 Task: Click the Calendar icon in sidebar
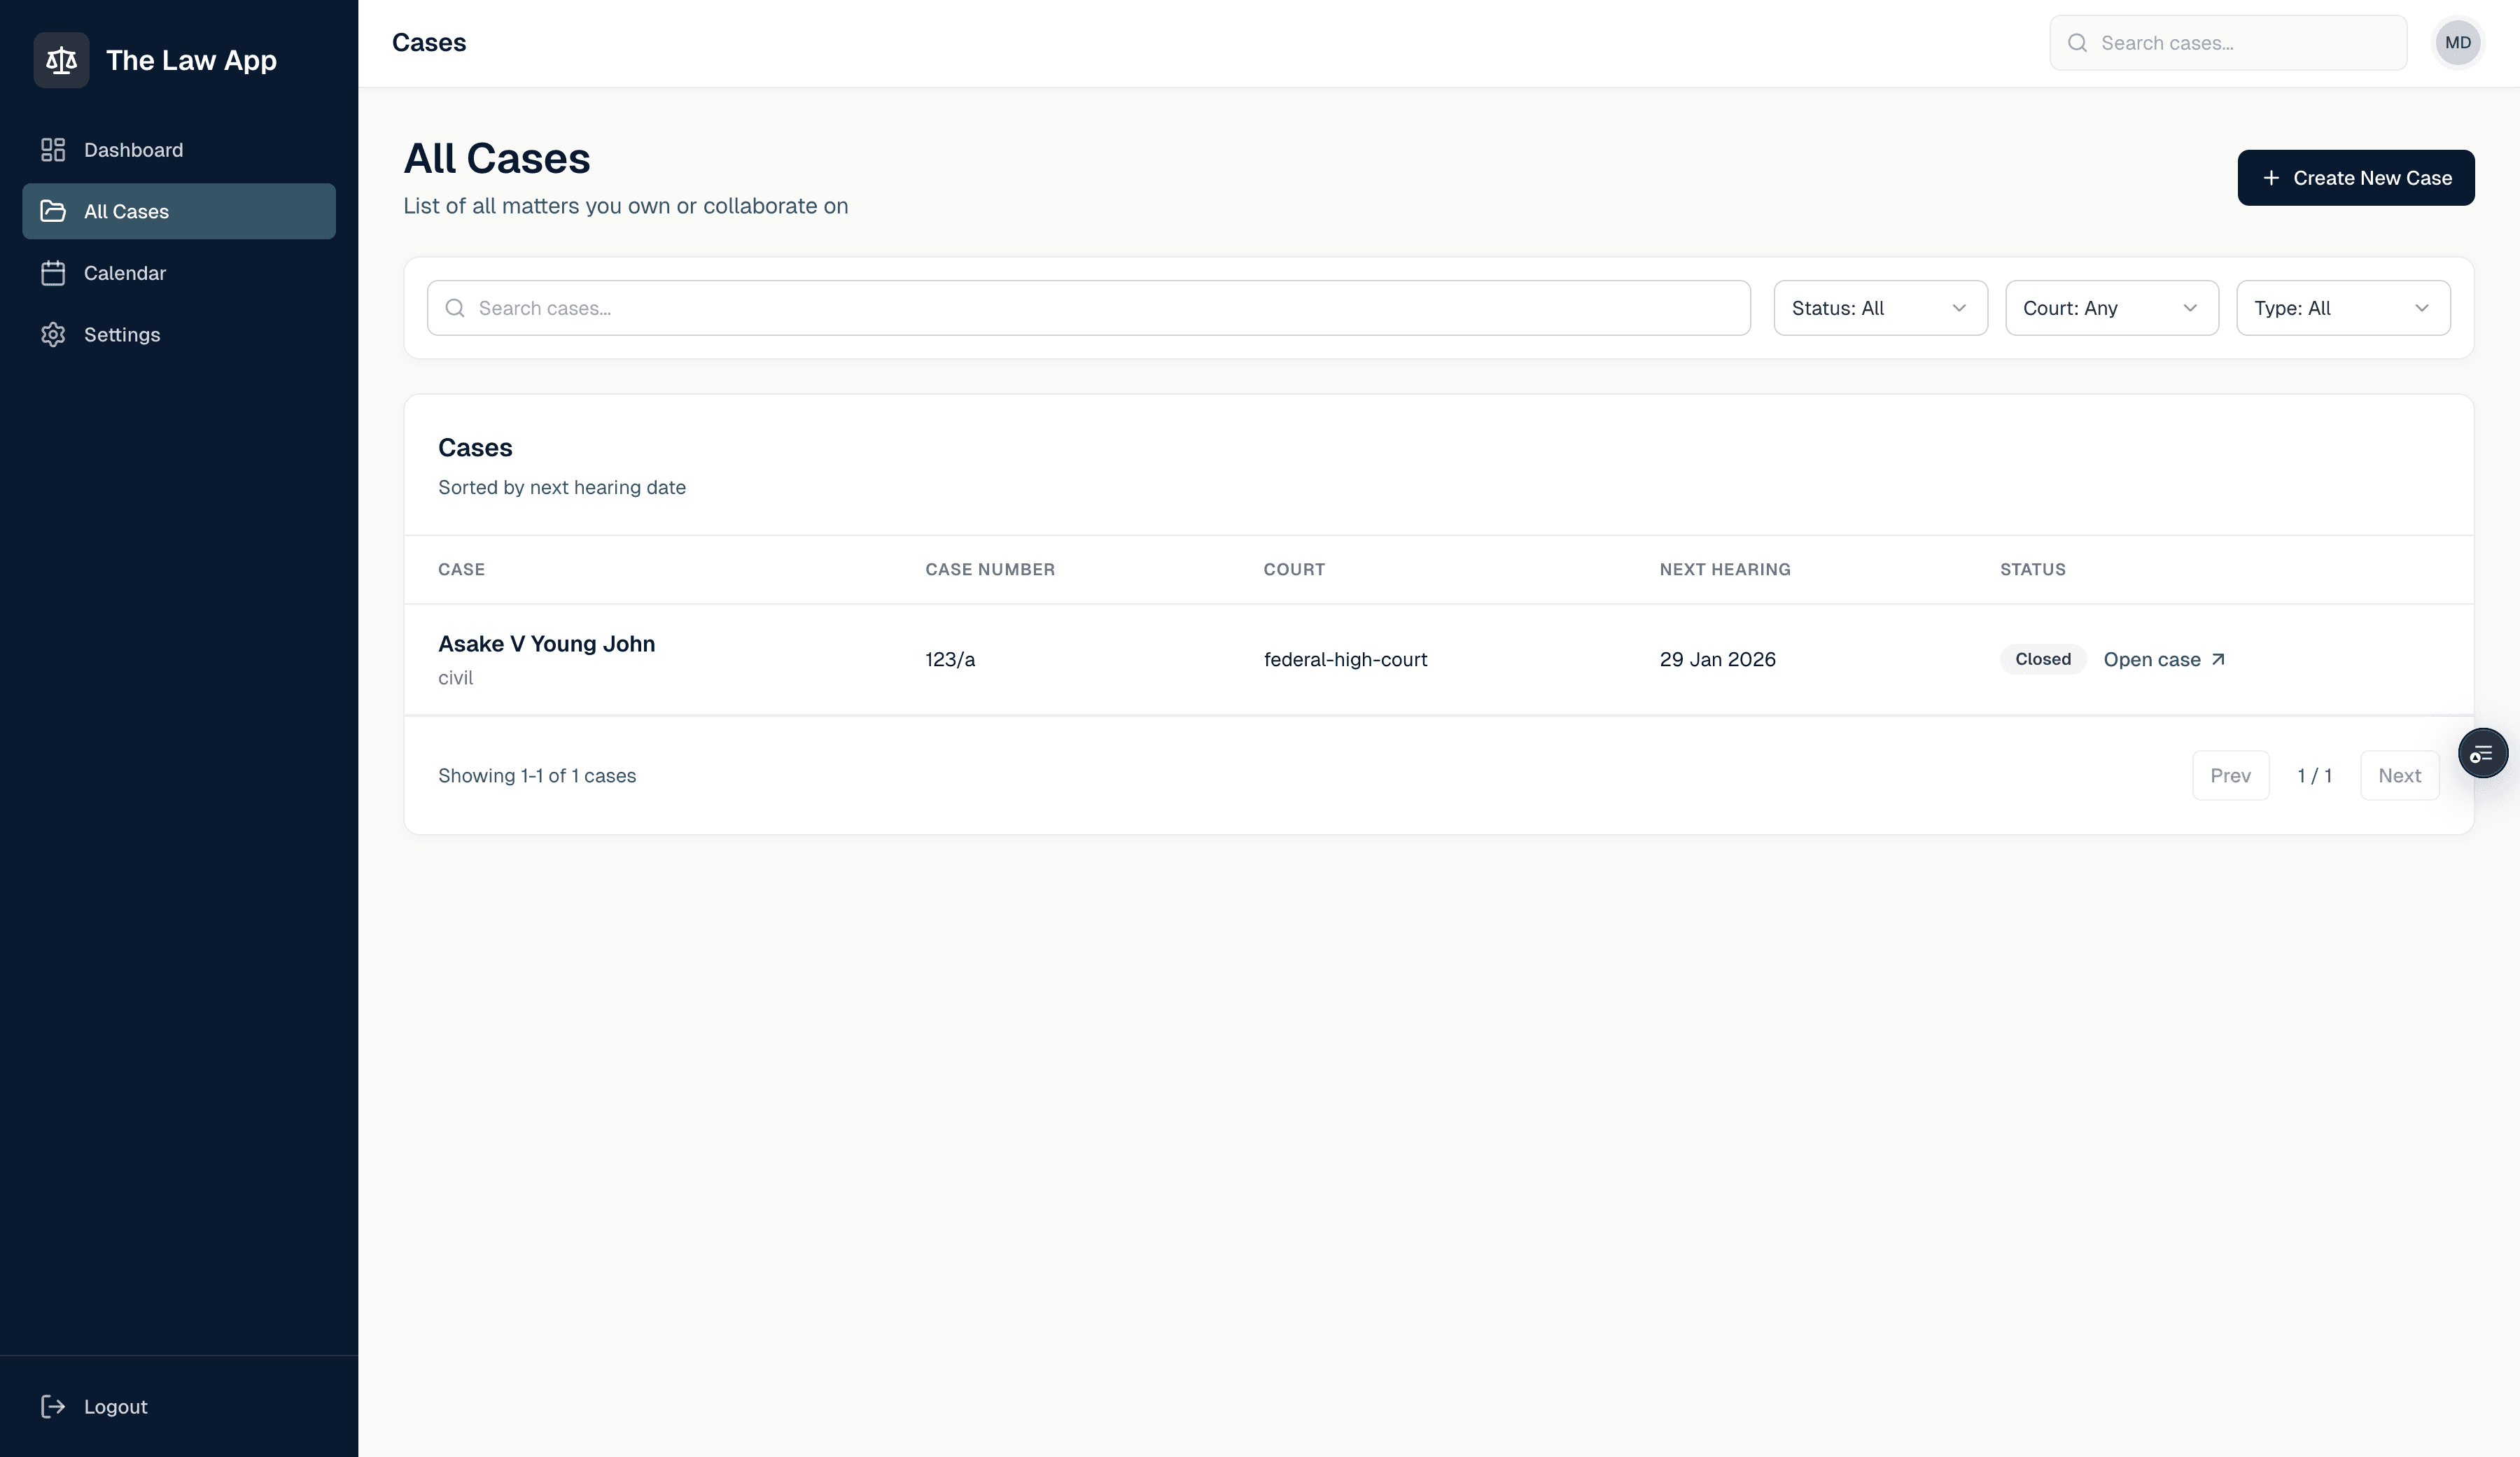[x=53, y=273]
